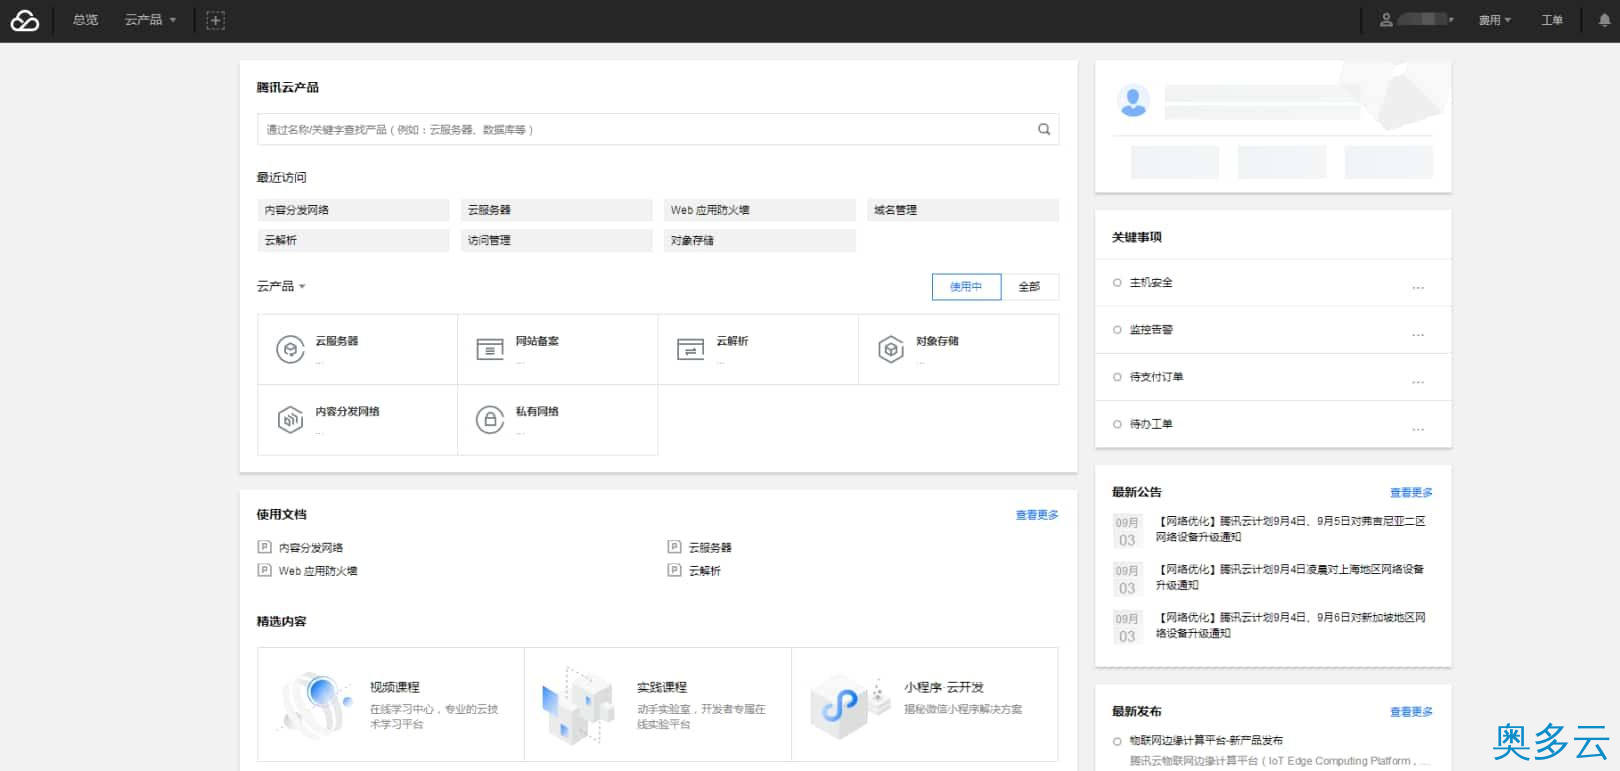
Task: Open recently visited 访问管理
Action: 556,240
